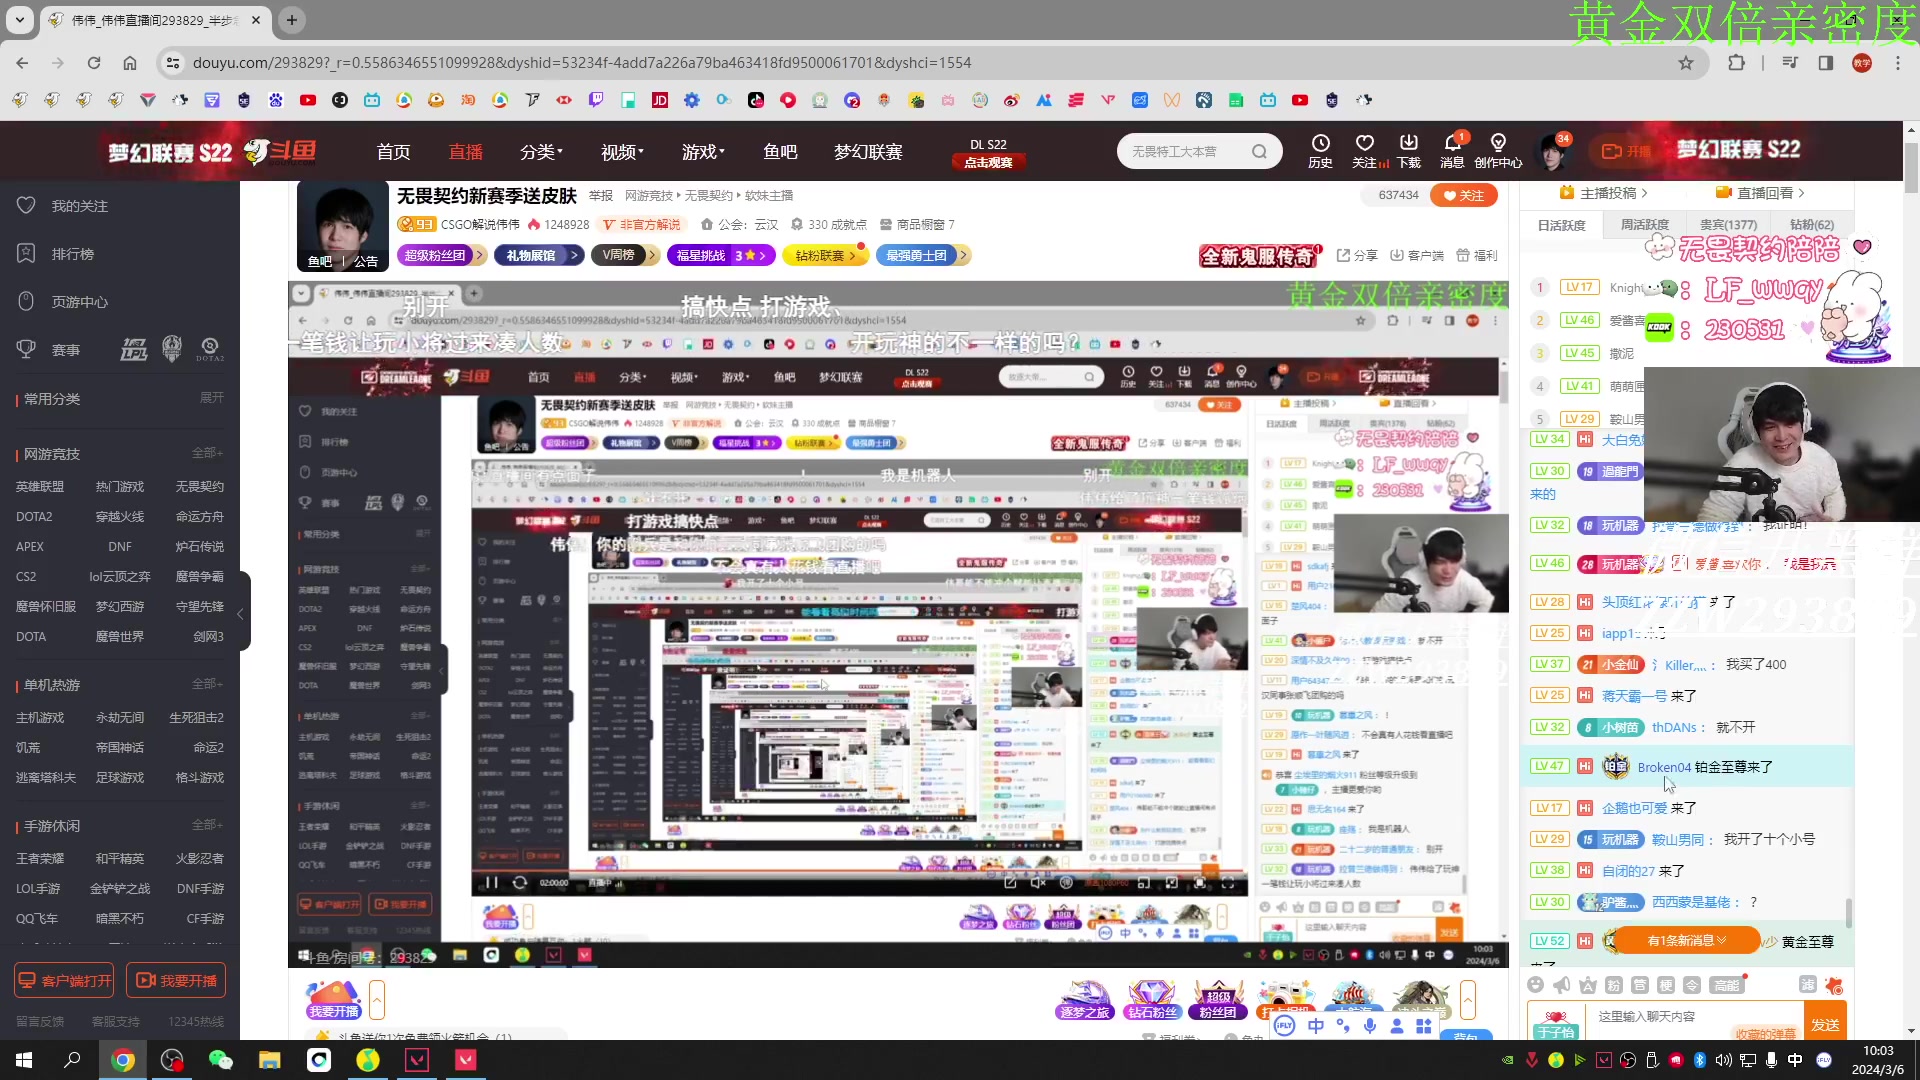1920x1080 pixels.
Task: Jump to new messages via 有1条新消息
Action: pos(1687,941)
